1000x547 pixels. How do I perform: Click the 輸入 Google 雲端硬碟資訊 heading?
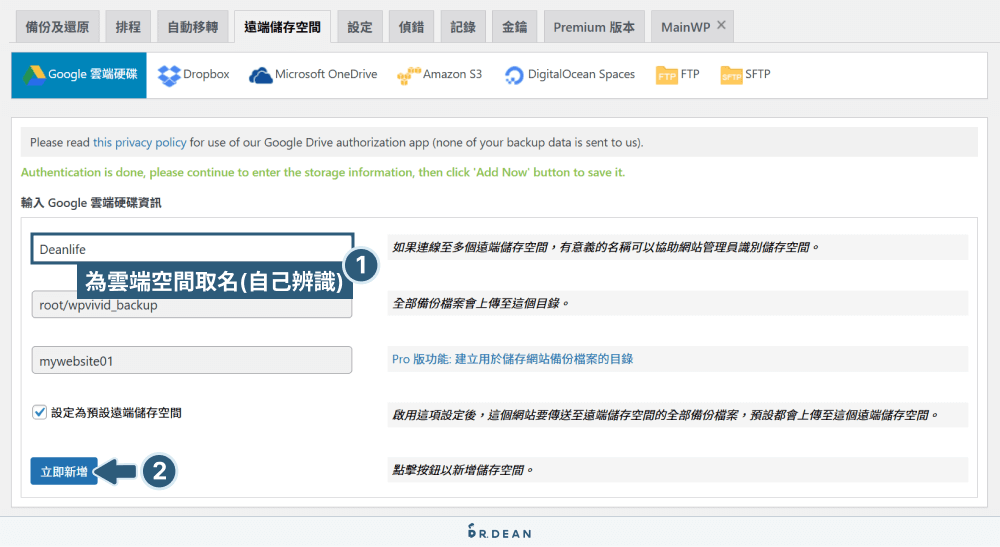click(91, 203)
